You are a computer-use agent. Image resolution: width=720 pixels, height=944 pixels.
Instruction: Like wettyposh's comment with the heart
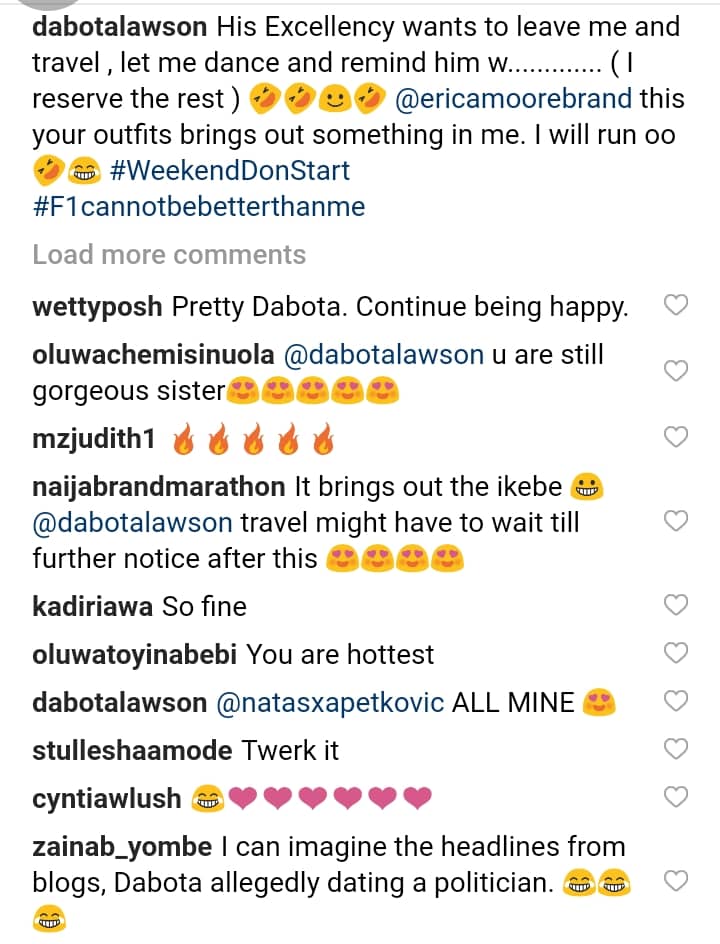(x=676, y=306)
